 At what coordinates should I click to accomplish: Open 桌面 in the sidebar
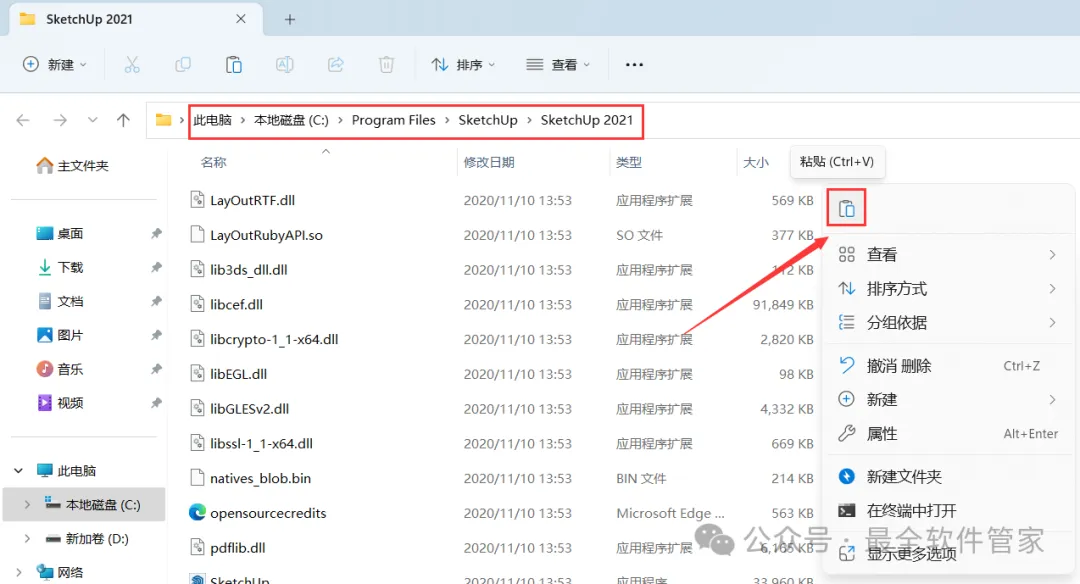tap(60, 233)
